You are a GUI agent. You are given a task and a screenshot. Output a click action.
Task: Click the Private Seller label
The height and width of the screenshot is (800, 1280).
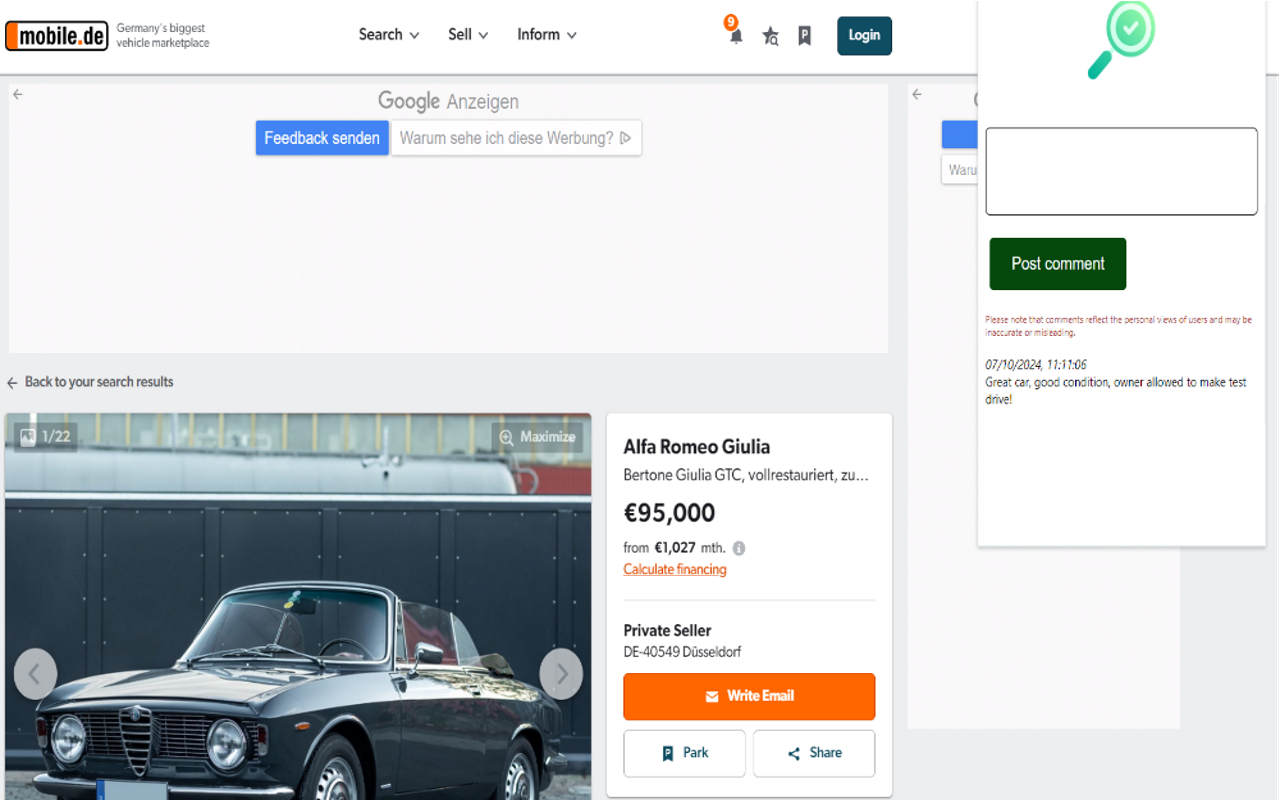(667, 631)
